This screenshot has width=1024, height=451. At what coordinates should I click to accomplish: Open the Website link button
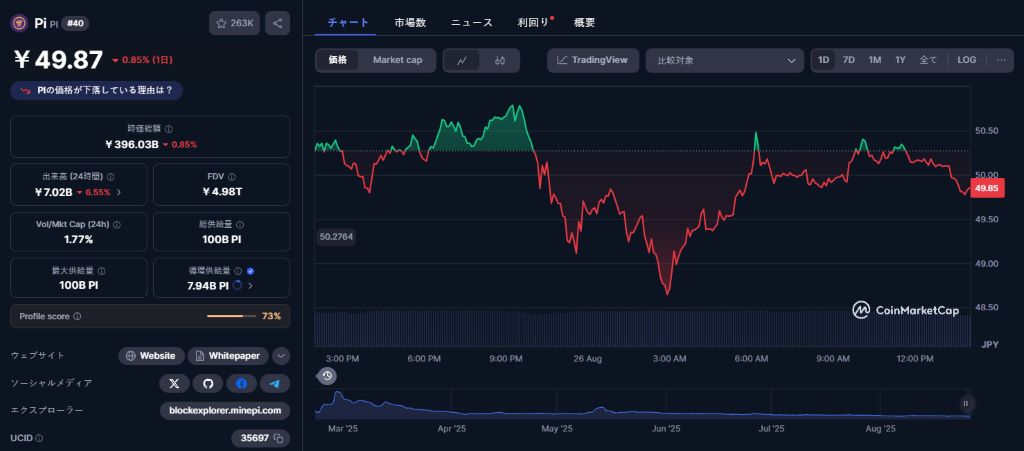(152, 356)
